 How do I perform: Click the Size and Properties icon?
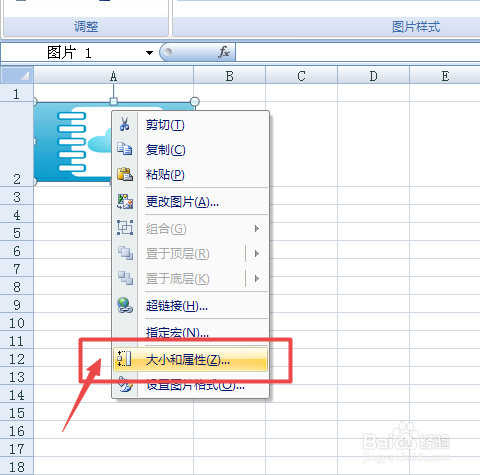click(124, 359)
